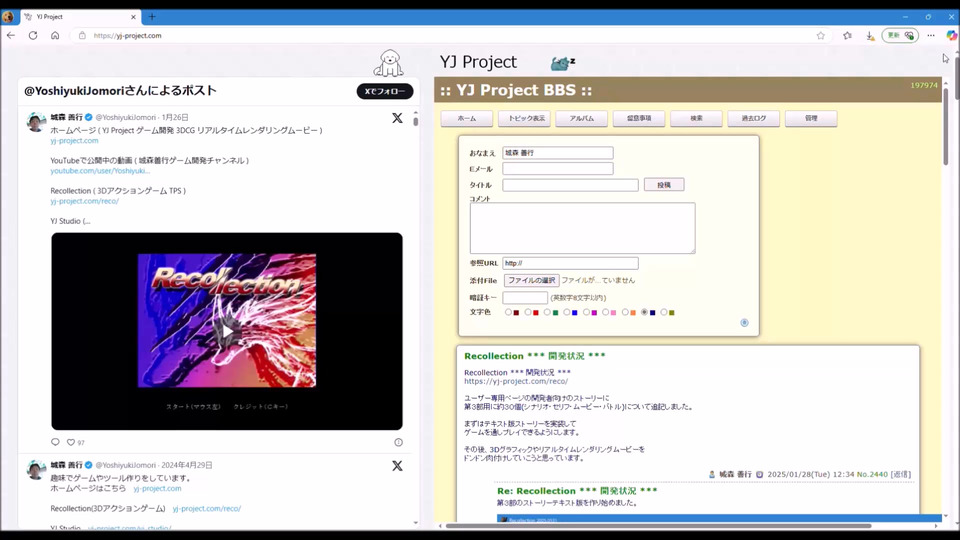Select the red text color radio
The height and width of the screenshot is (540, 960).
528,312
